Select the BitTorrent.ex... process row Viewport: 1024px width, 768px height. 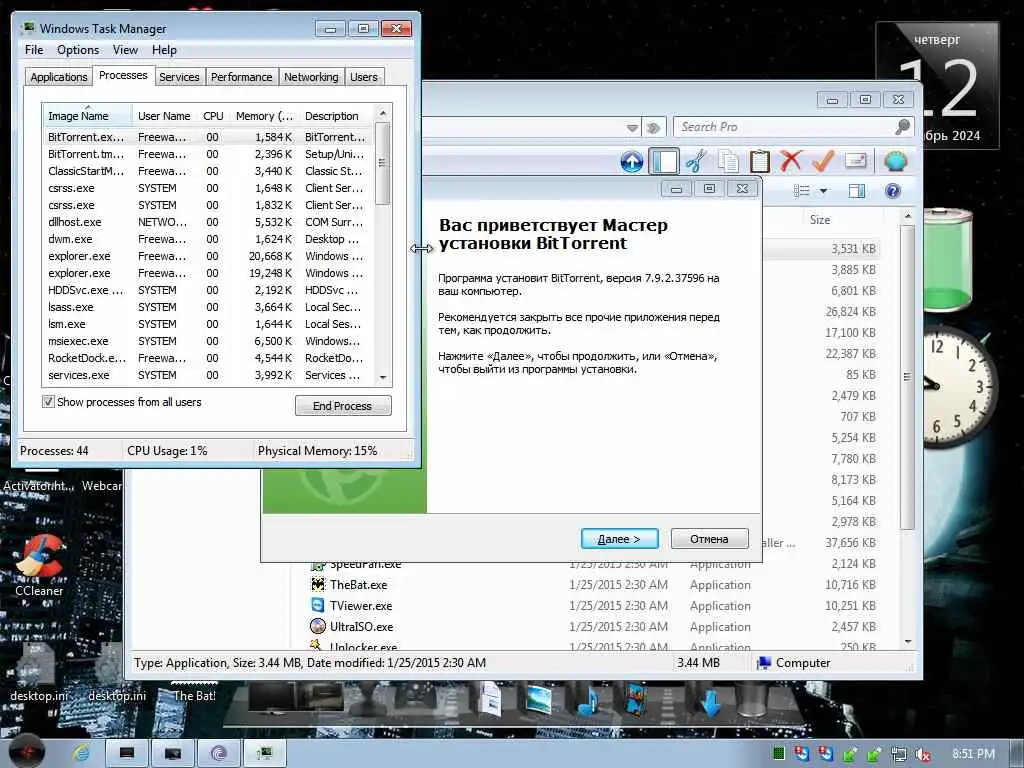[208, 137]
